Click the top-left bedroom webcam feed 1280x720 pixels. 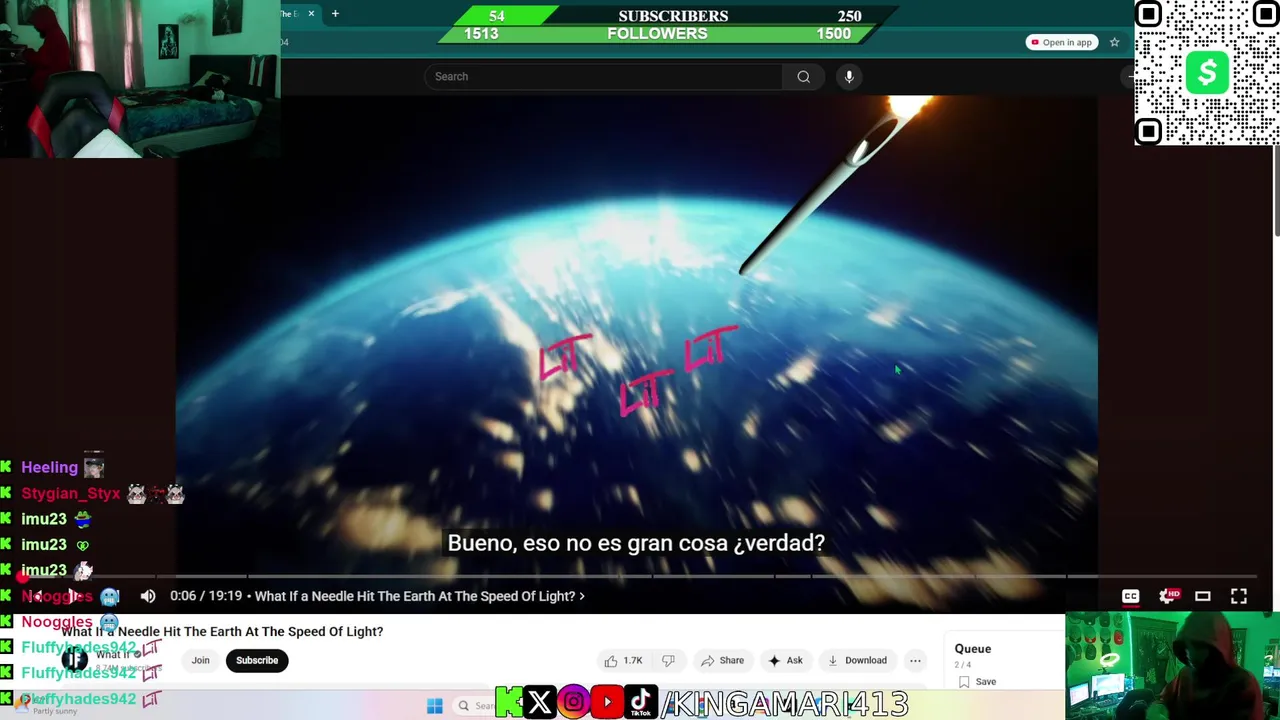click(140, 79)
